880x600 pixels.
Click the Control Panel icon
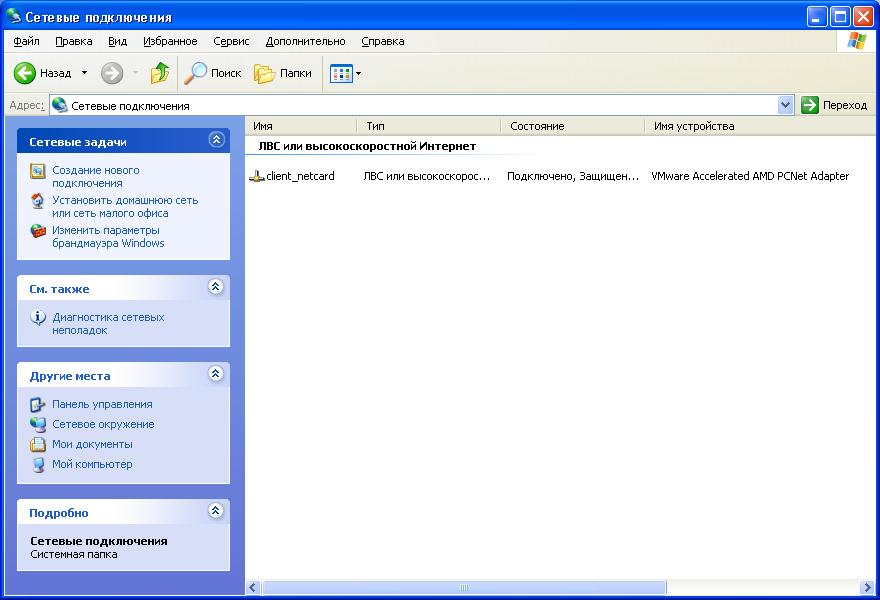(38, 404)
